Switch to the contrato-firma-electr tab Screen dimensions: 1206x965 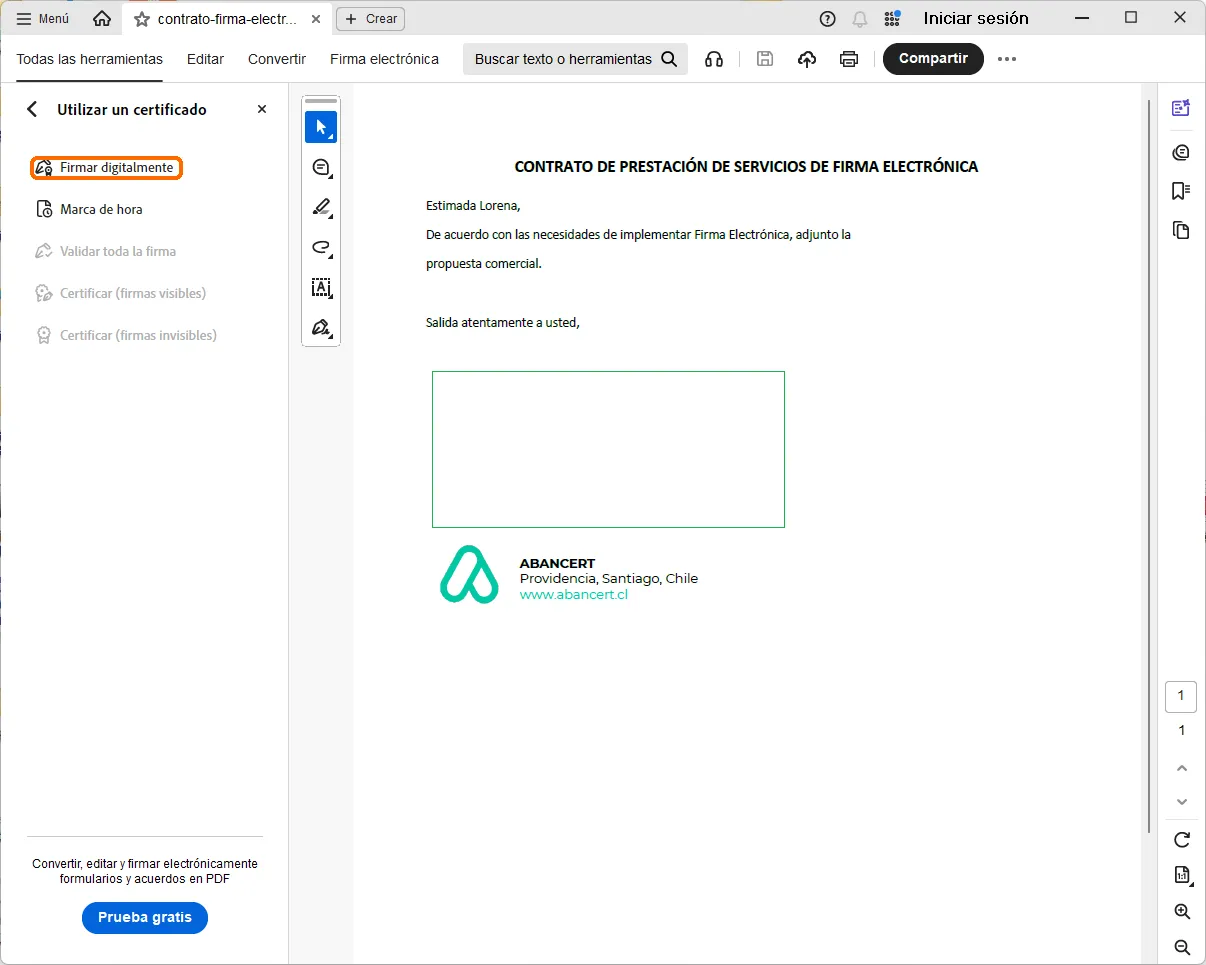pyautogui.click(x=226, y=19)
